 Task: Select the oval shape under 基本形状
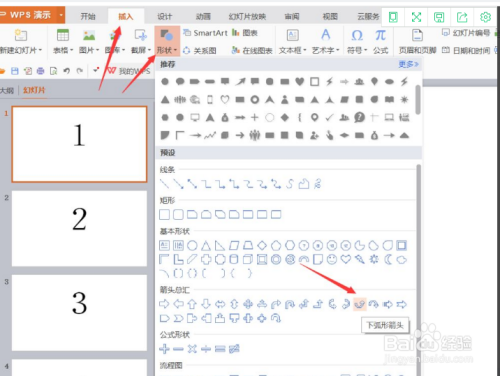[192, 246]
